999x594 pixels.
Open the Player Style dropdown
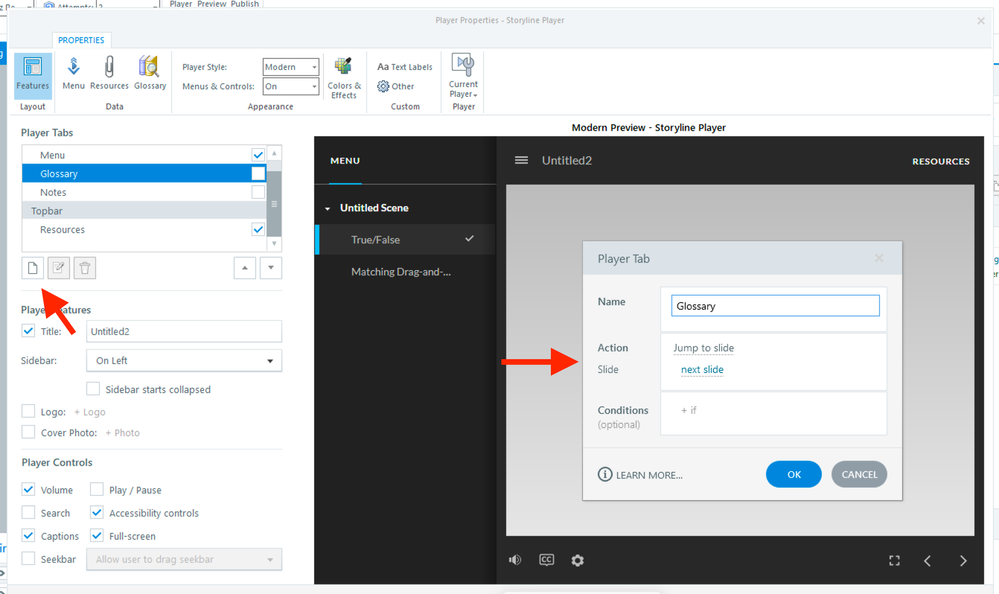291,67
